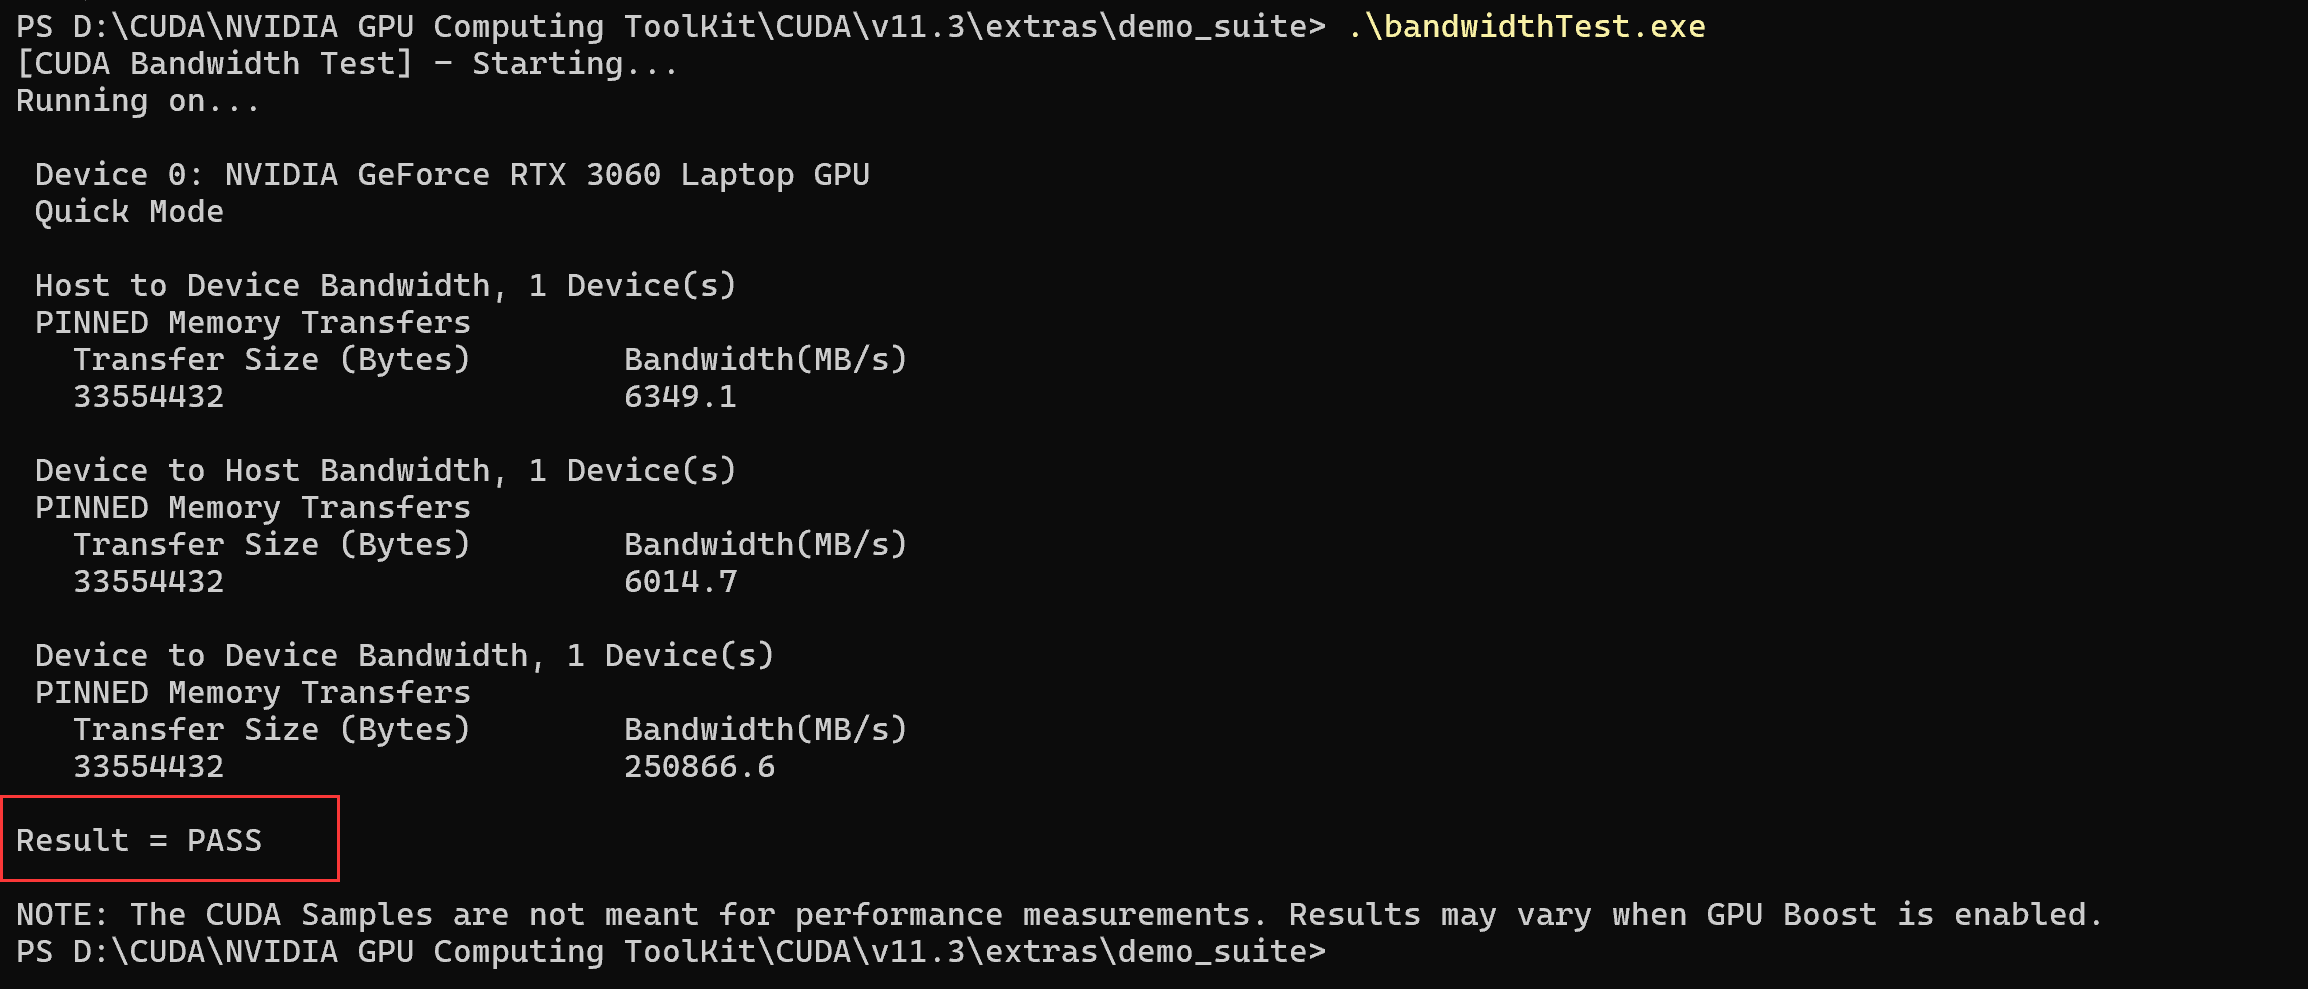
Task: Click the NOTE line about CUDA Samples
Action: (1059, 915)
